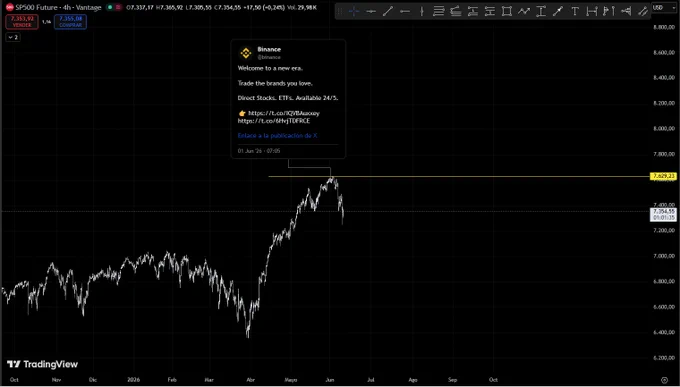Select the Text annotation tool
This screenshot has height=387, width=680.
(x=575, y=12)
